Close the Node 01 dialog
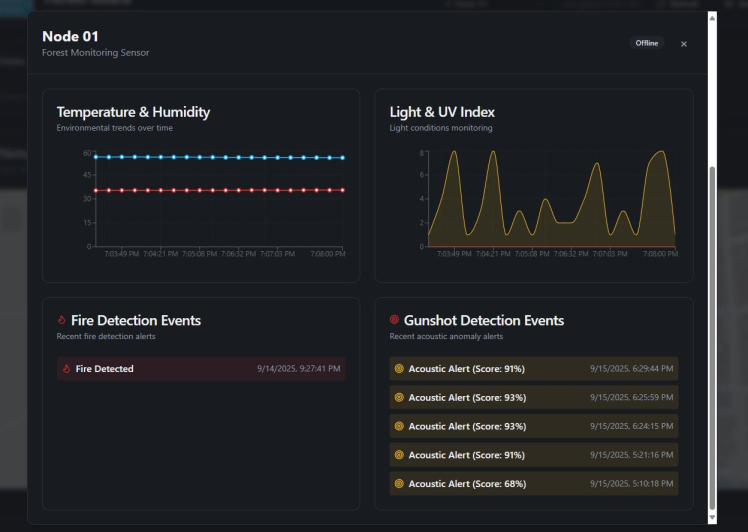Screen dimensions: 748x532 point(684,44)
